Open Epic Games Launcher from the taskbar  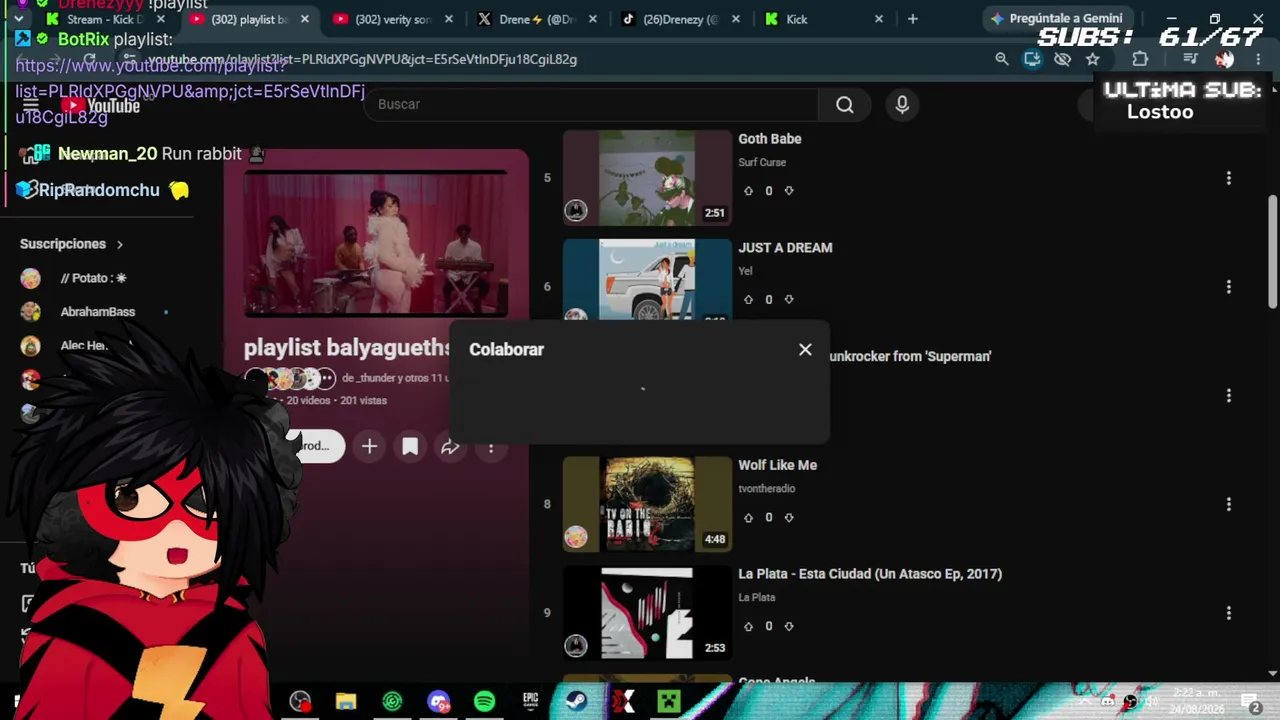tap(530, 701)
